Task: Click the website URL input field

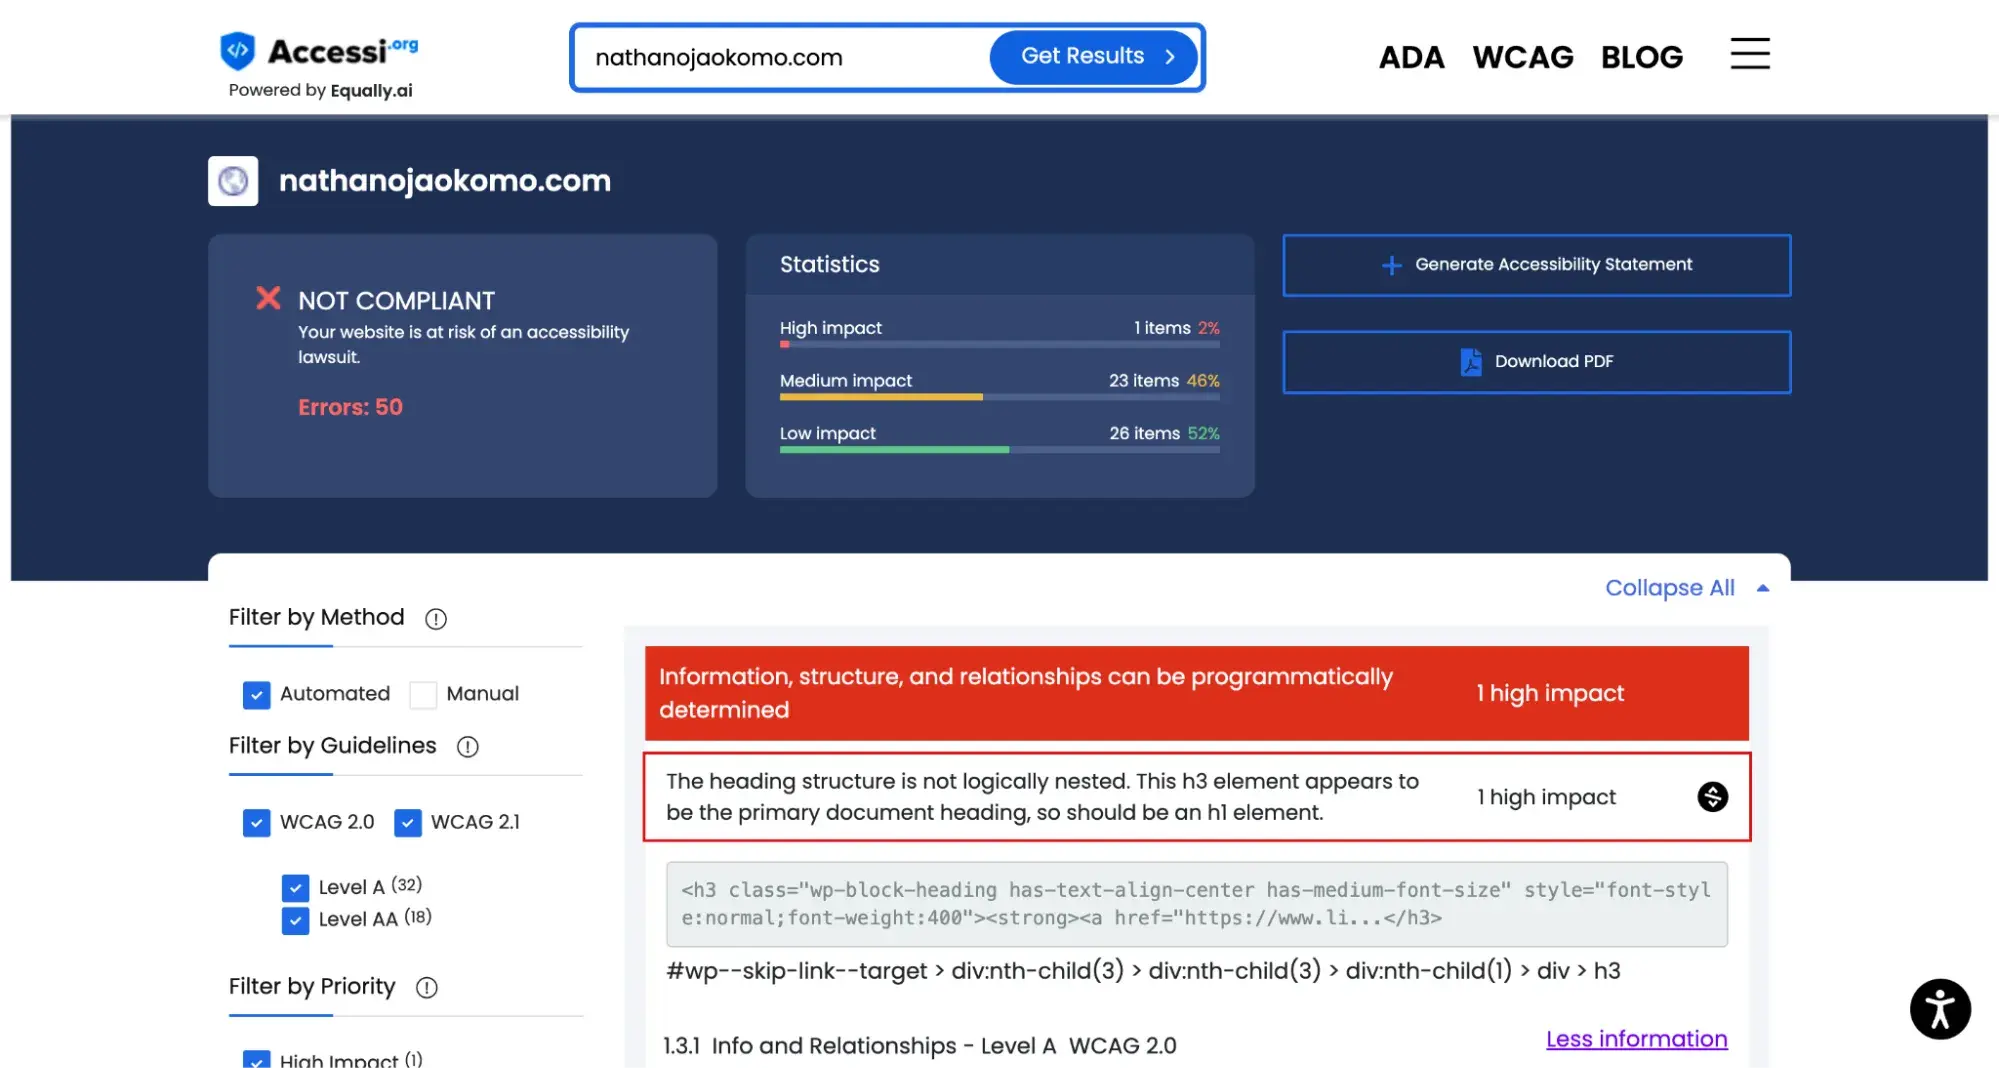Action: click(782, 57)
